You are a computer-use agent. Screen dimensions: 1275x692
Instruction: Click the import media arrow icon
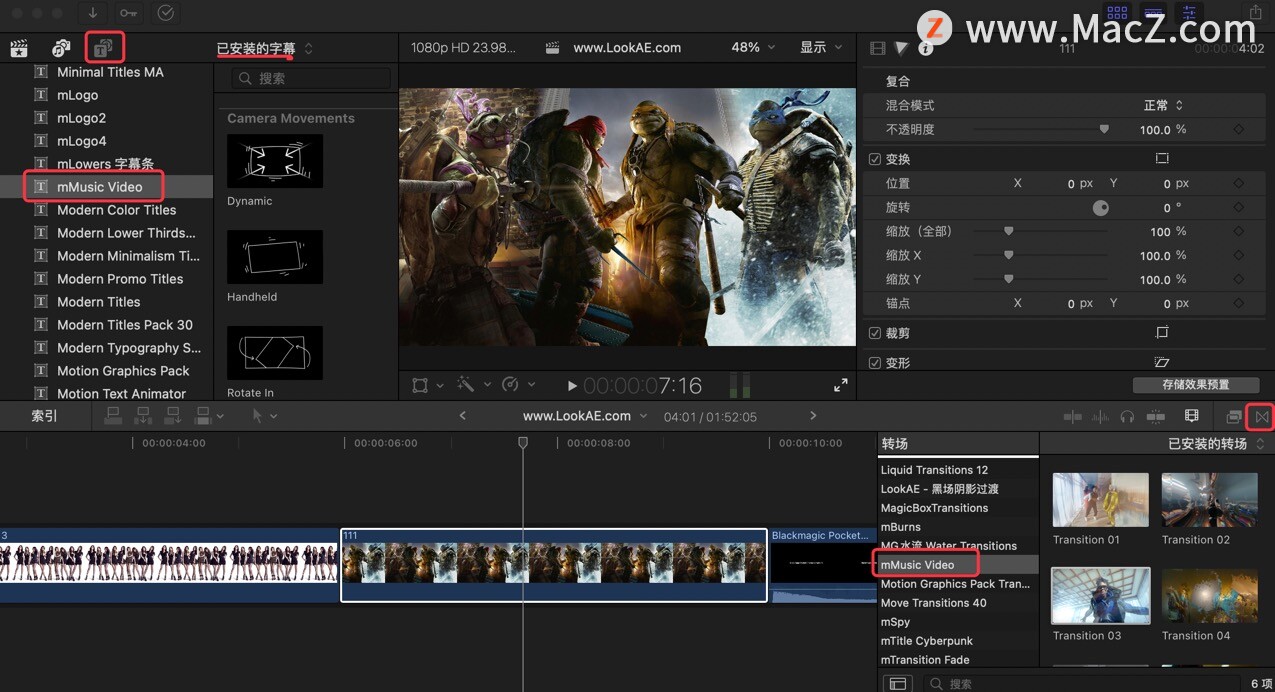pos(93,13)
